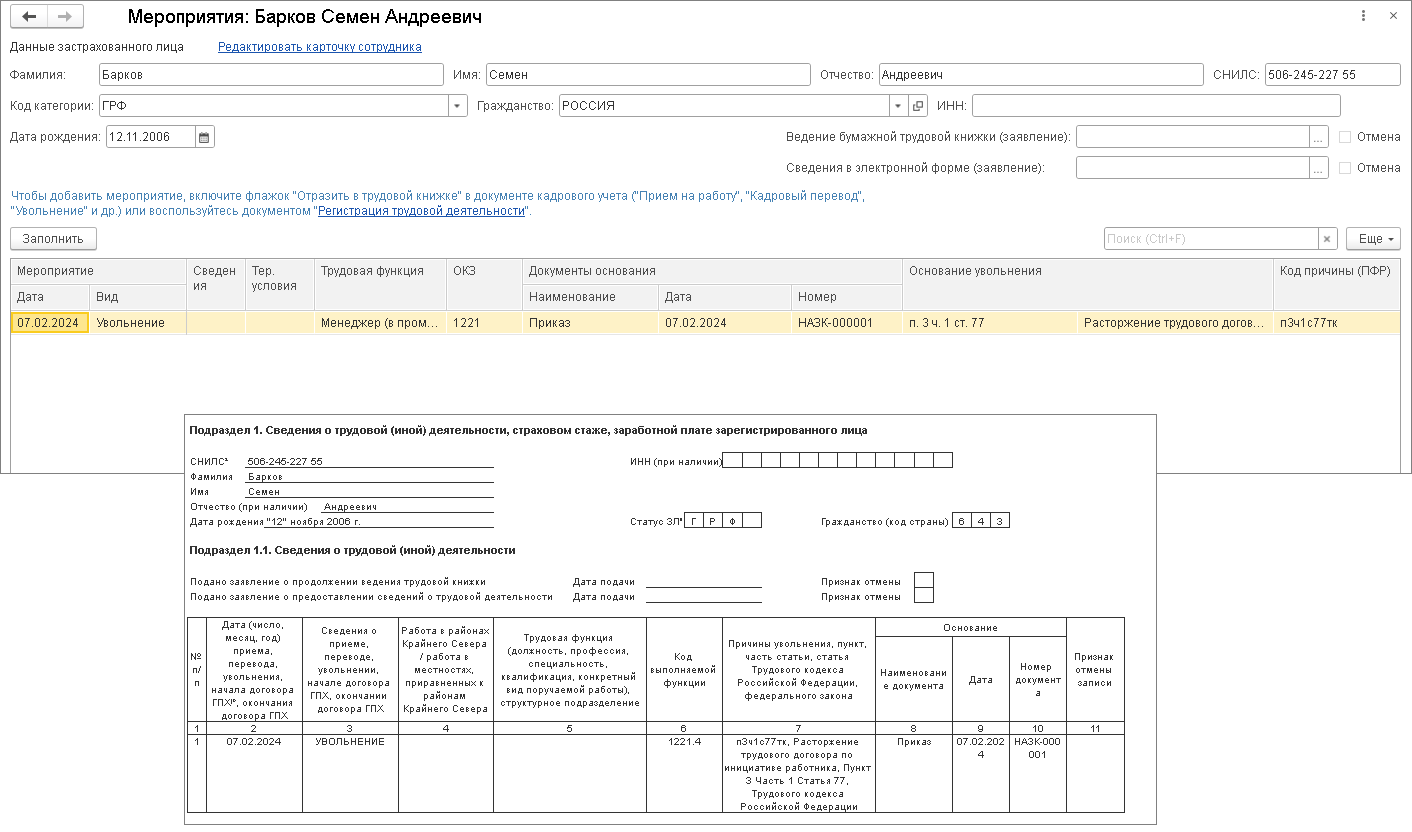Select the event date cell 07.02.2024
The height and width of the screenshot is (832, 1412).
pos(50,322)
